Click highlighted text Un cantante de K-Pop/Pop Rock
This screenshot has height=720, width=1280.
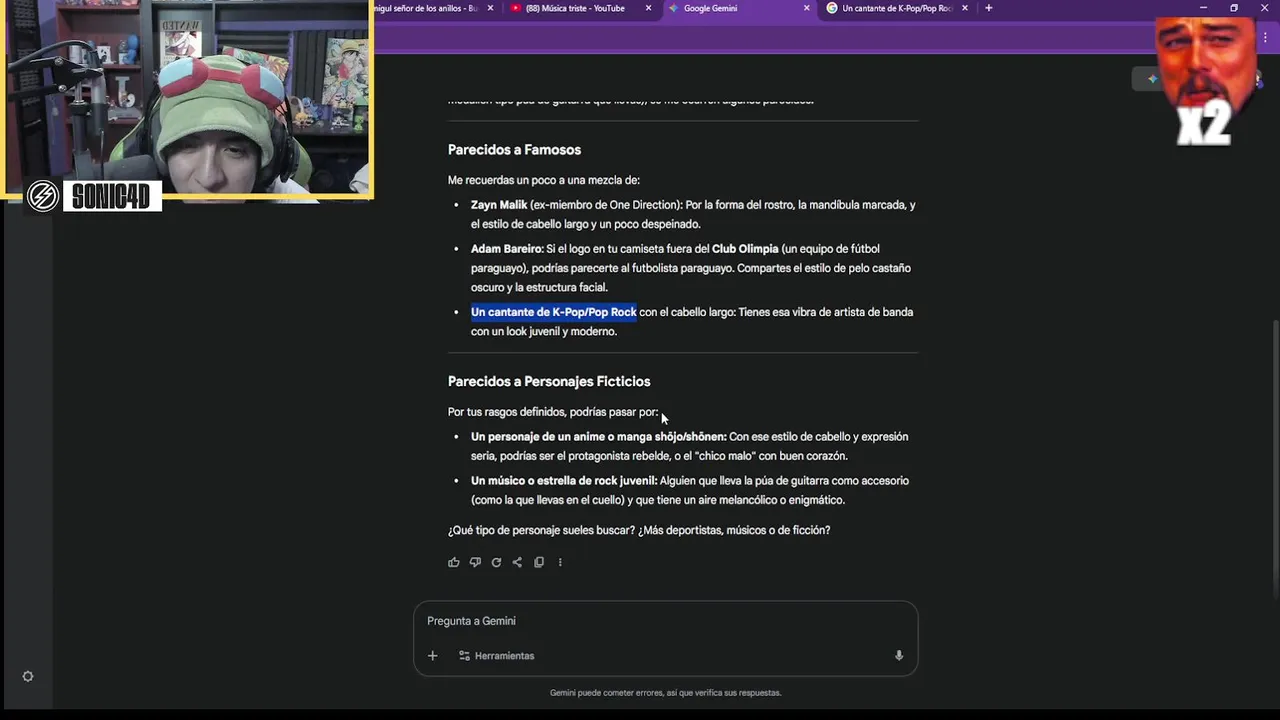coord(554,312)
